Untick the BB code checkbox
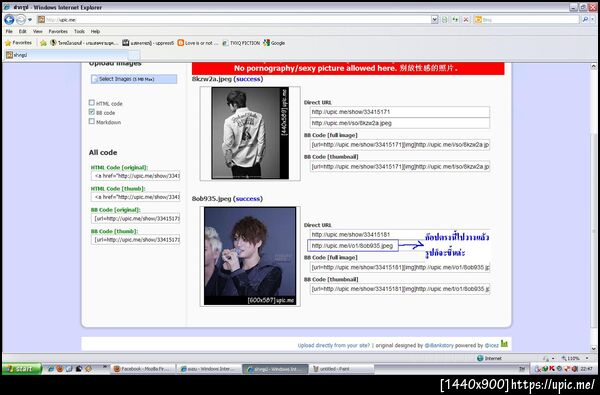This screenshot has width=600, height=395. (x=91, y=112)
